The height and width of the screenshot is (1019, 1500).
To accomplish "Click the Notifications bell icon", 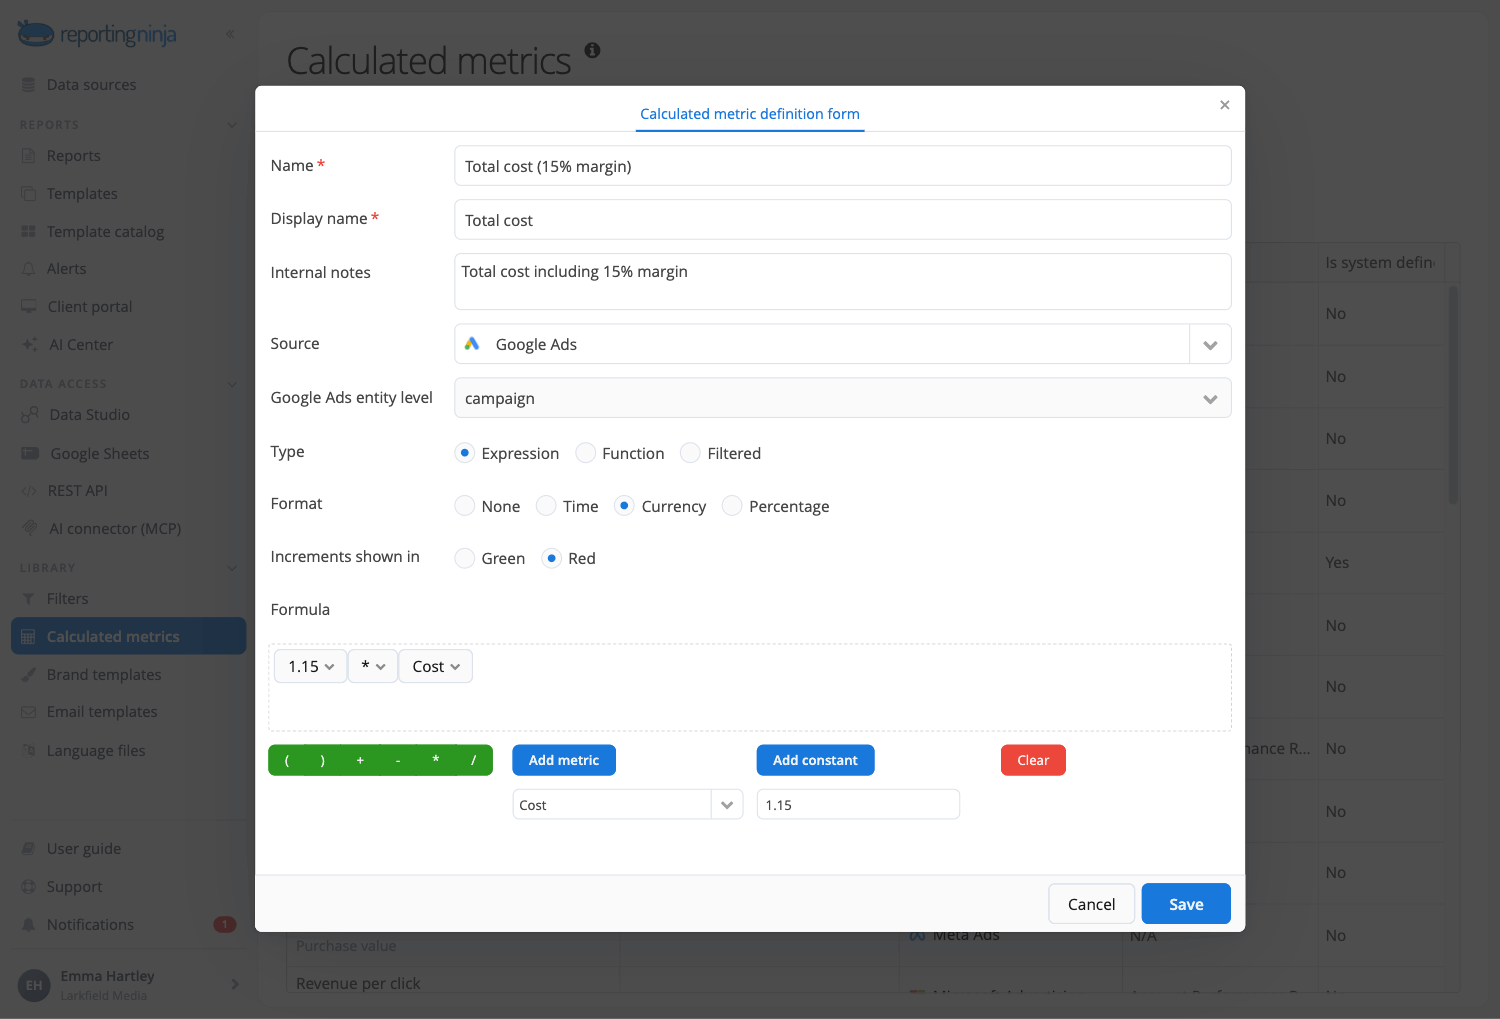I will click(29, 925).
